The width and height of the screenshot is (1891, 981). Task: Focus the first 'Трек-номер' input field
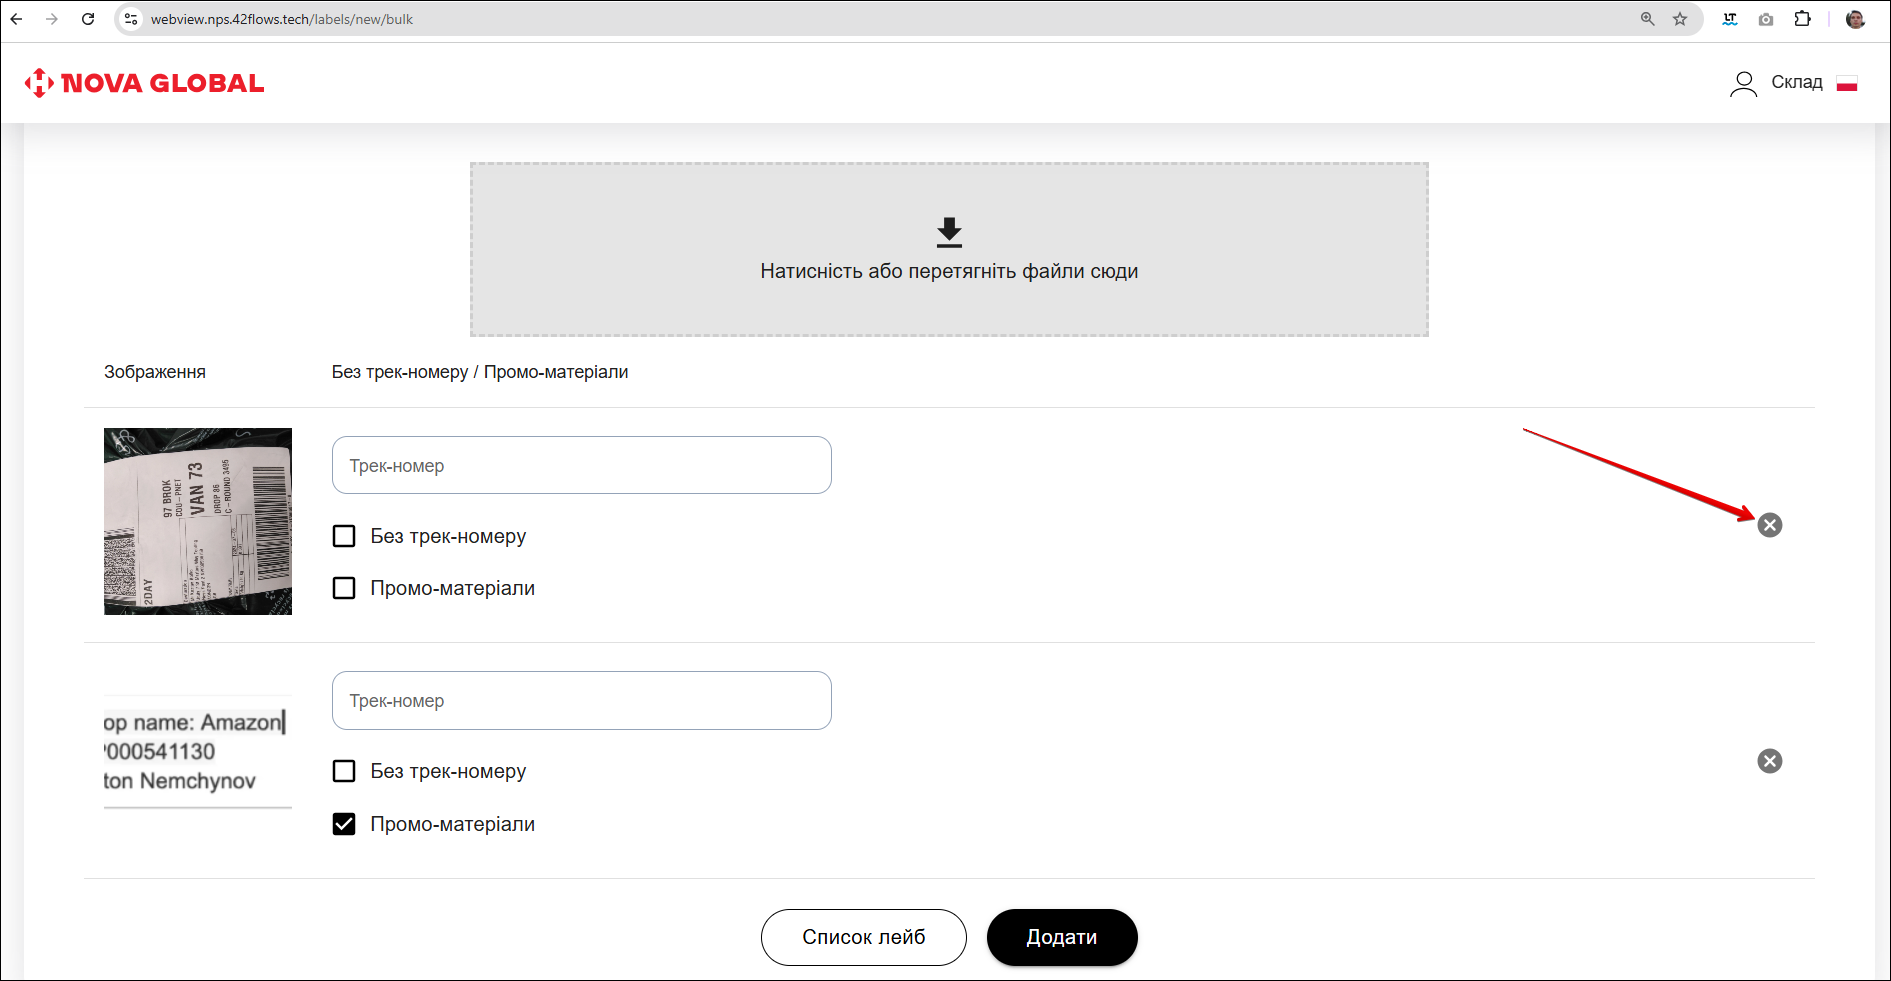pyautogui.click(x=581, y=465)
